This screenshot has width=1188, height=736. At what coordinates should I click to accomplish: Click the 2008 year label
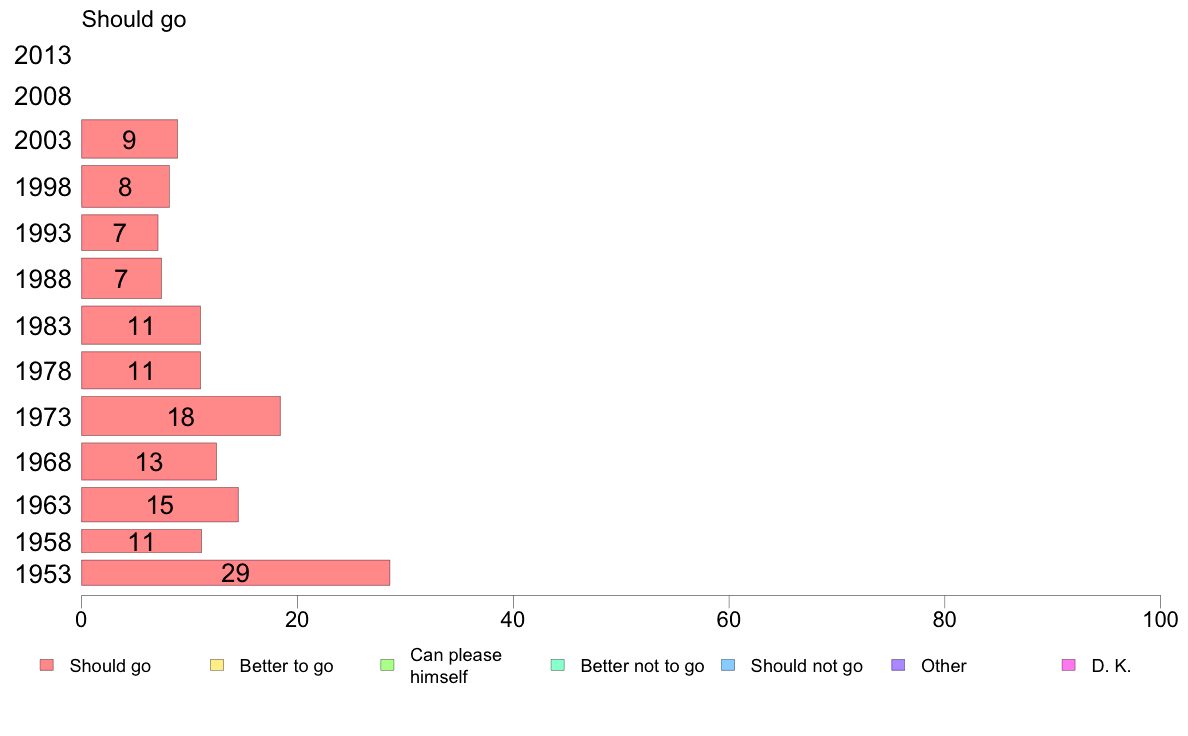(x=42, y=96)
